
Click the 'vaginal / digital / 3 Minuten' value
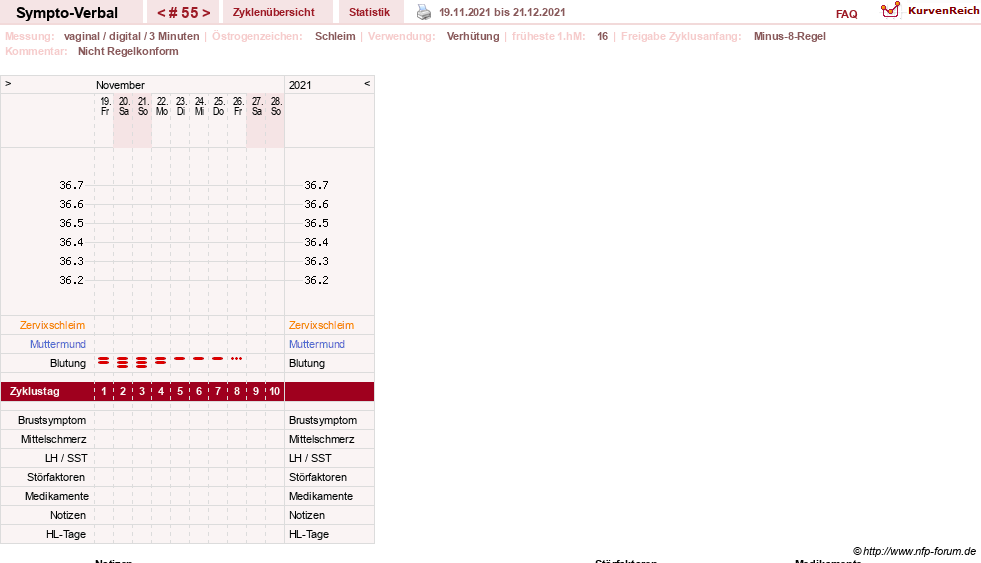point(131,36)
